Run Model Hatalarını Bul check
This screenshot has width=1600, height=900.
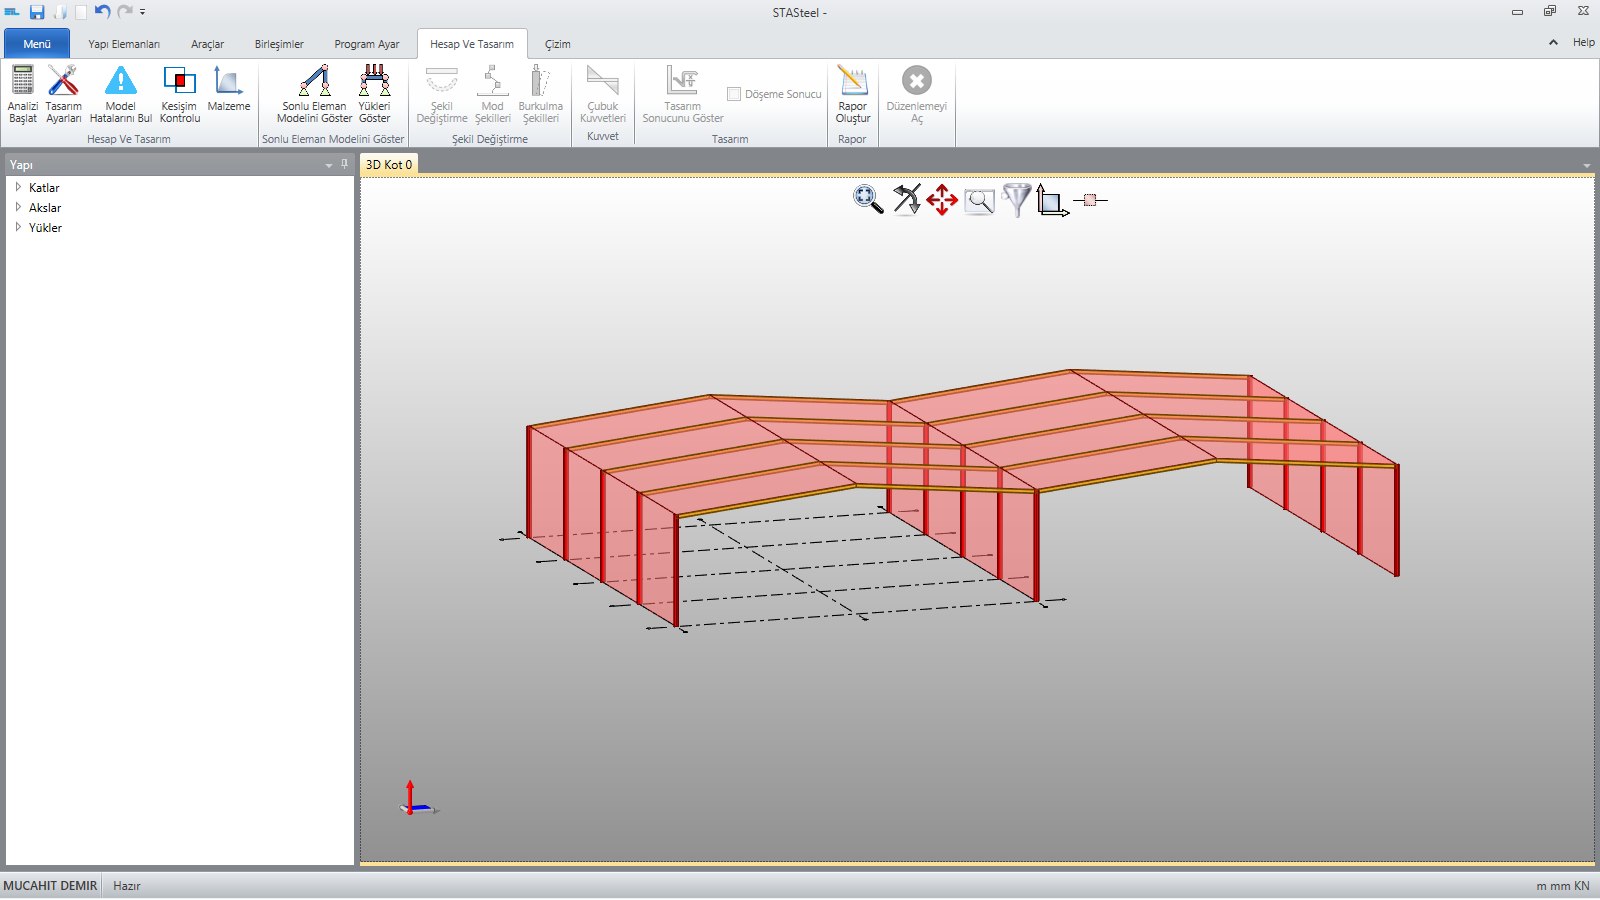(121, 93)
